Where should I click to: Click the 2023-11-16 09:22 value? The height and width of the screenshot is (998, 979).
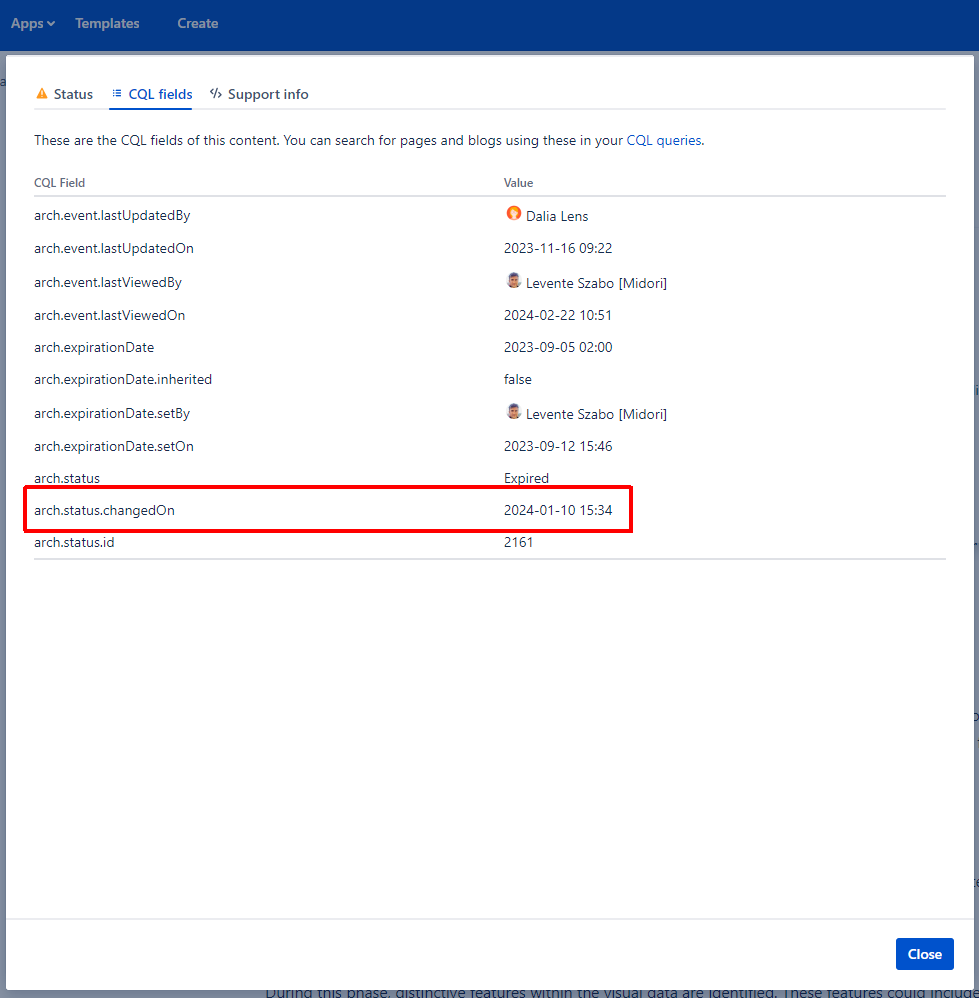pos(558,248)
